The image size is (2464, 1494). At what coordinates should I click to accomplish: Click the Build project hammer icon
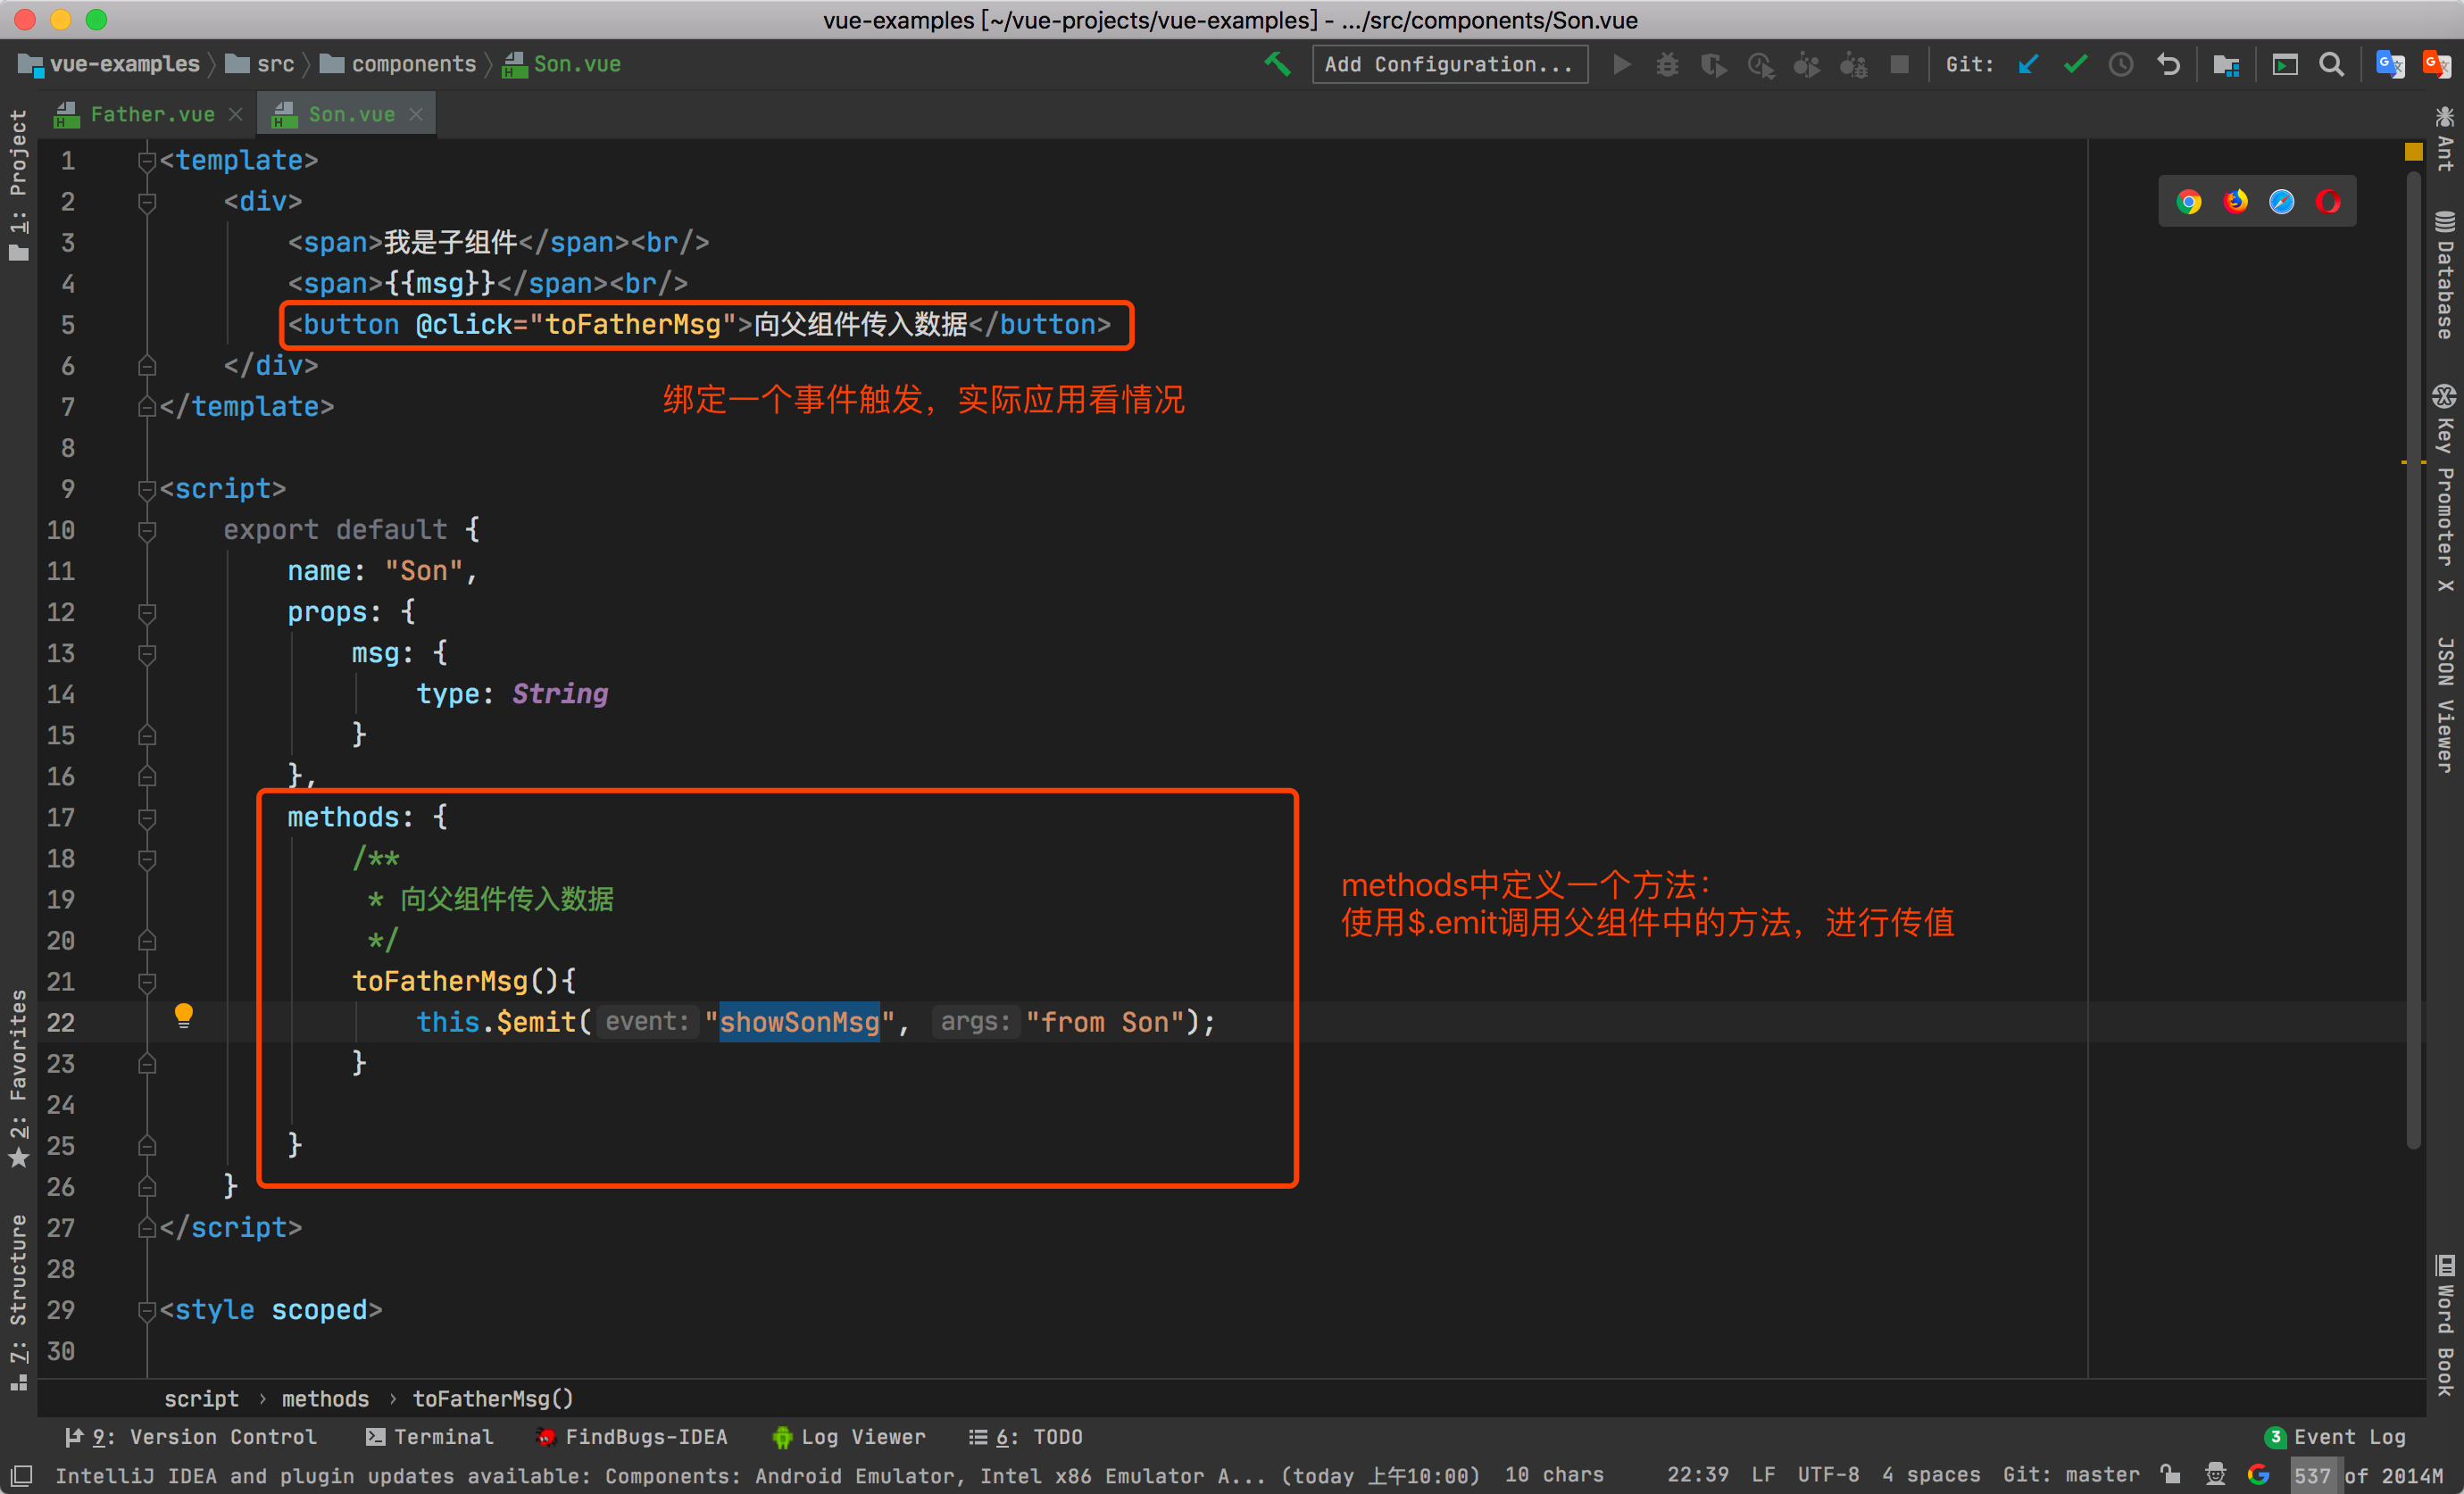1277,64
